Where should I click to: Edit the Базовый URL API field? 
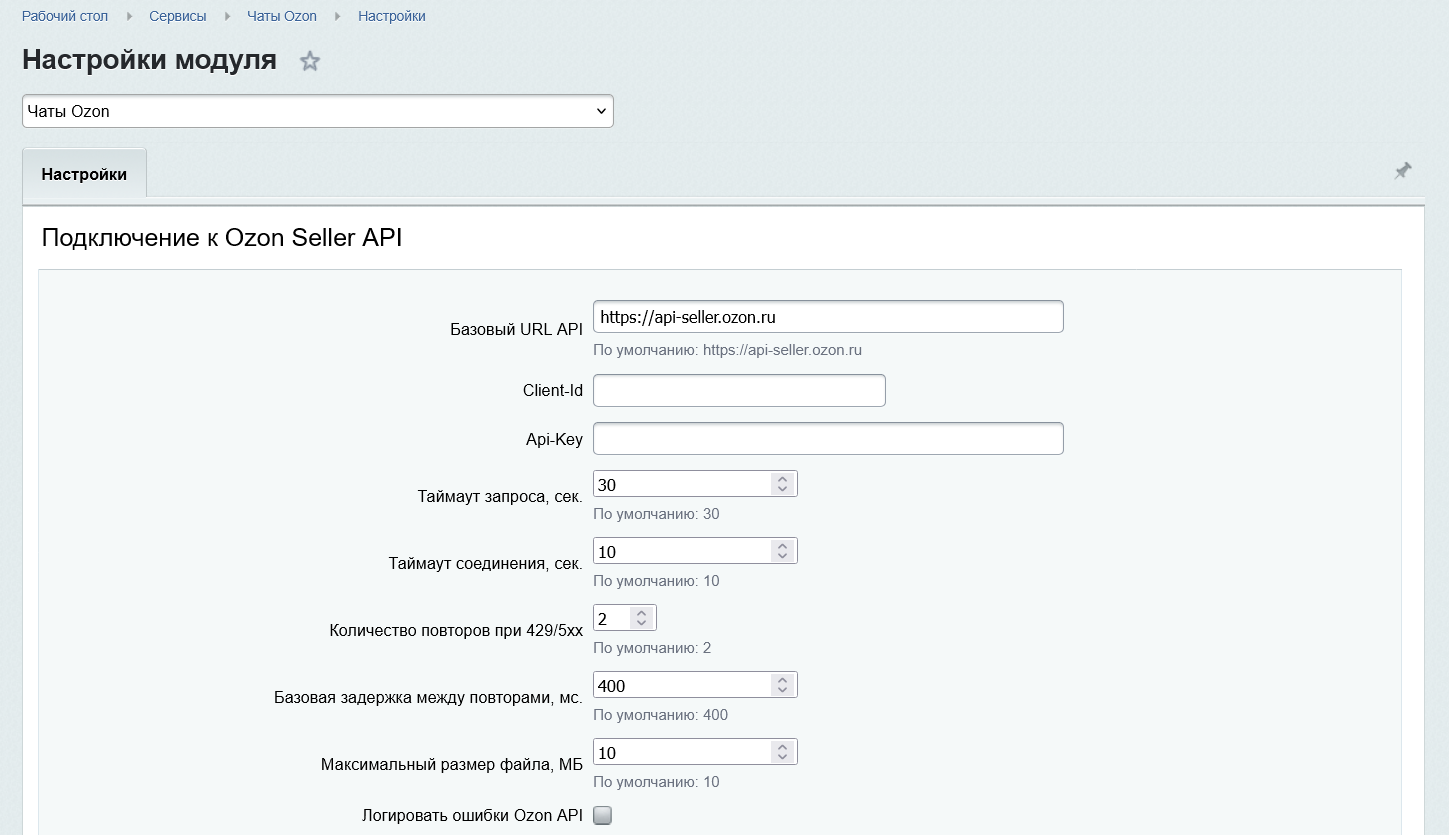tap(828, 317)
